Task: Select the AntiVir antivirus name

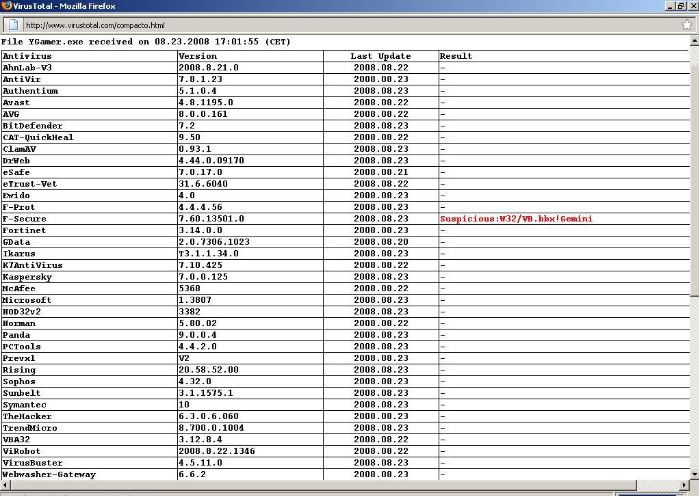Action: [x=21, y=79]
